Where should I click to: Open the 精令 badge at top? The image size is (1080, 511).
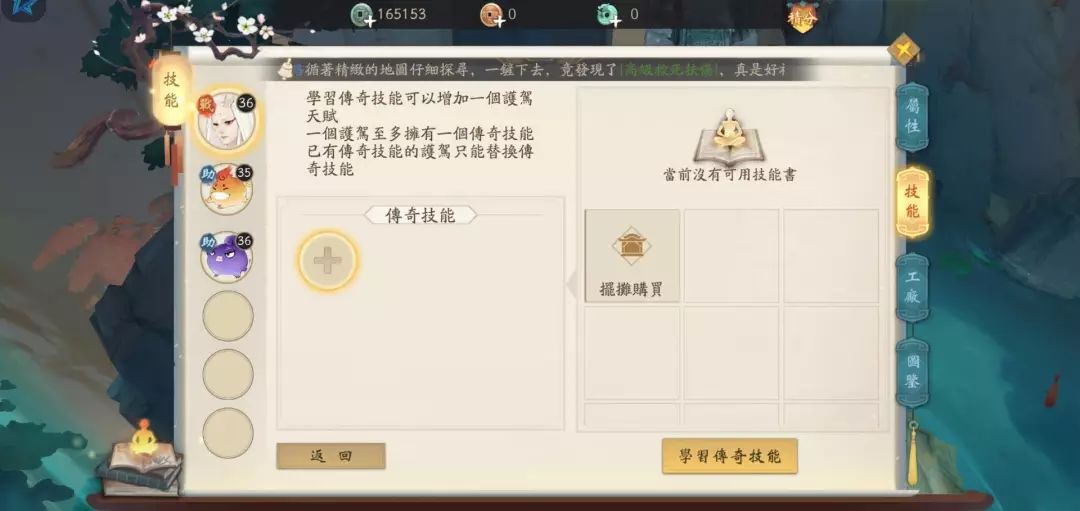[x=802, y=17]
